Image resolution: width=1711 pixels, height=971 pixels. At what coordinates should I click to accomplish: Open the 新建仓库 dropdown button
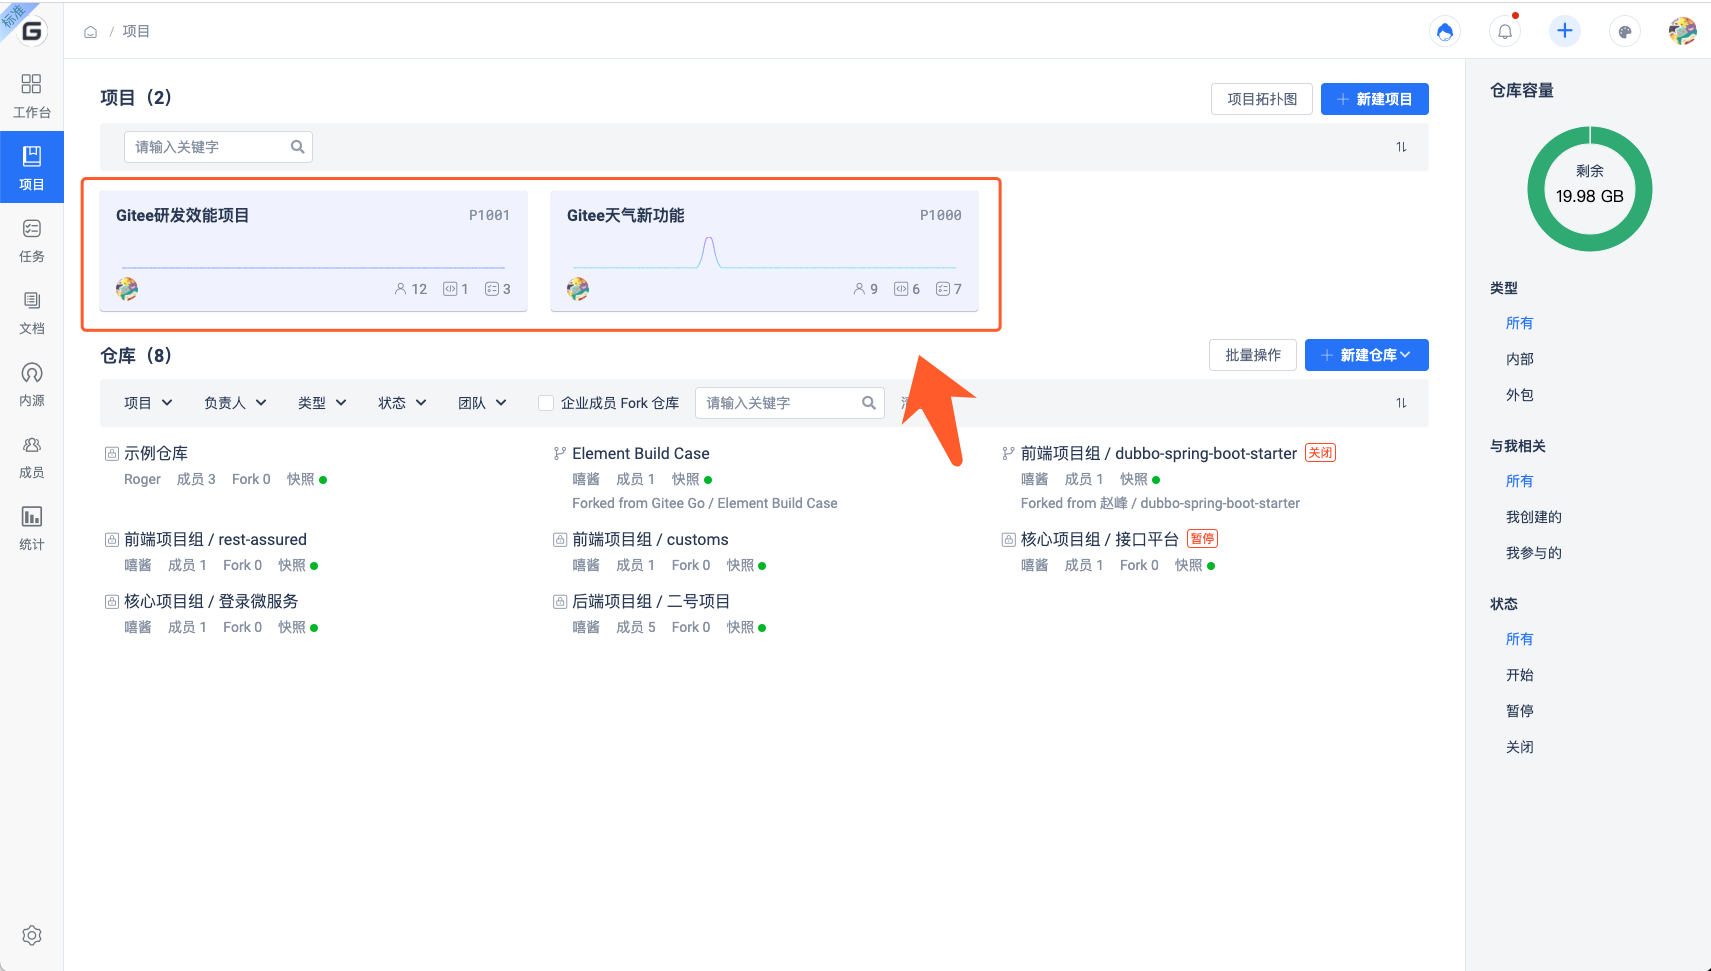click(x=1366, y=355)
